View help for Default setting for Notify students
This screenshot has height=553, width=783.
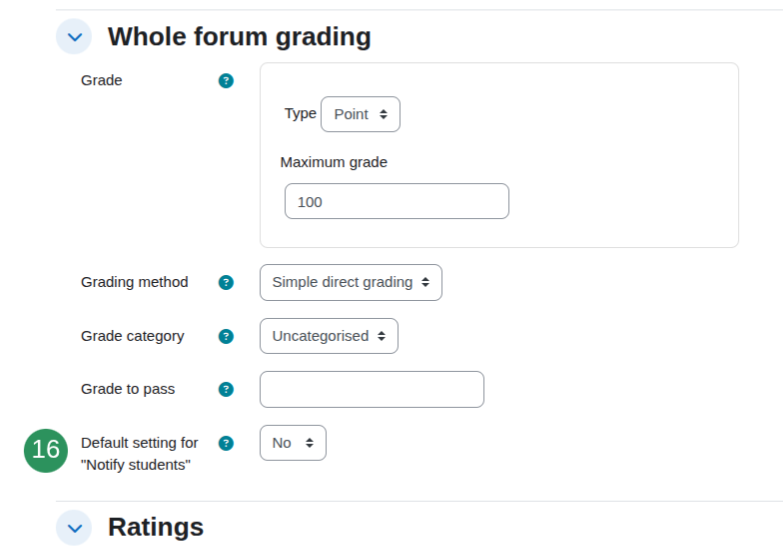click(x=226, y=443)
